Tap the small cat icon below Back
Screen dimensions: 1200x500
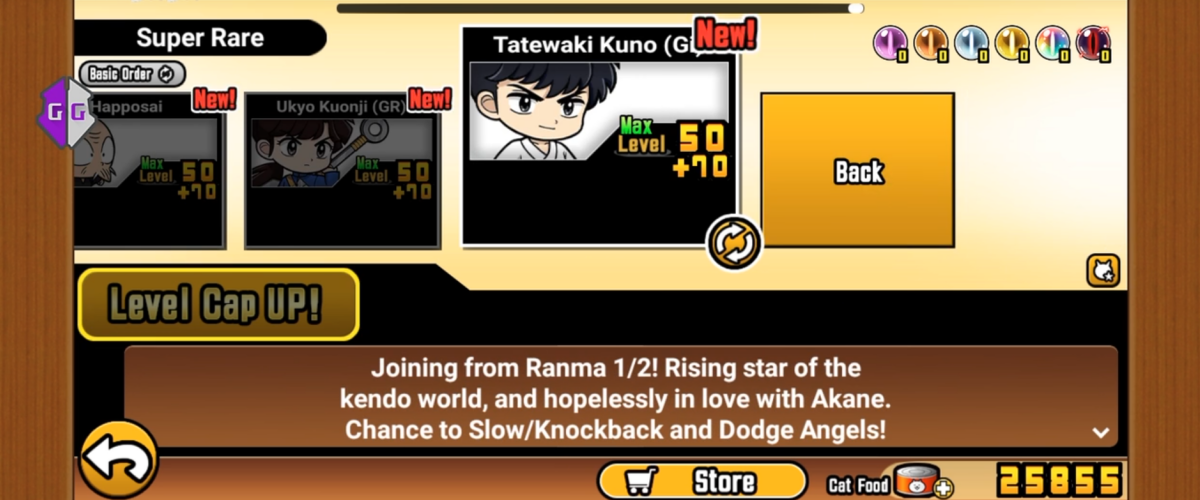click(x=1103, y=270)
